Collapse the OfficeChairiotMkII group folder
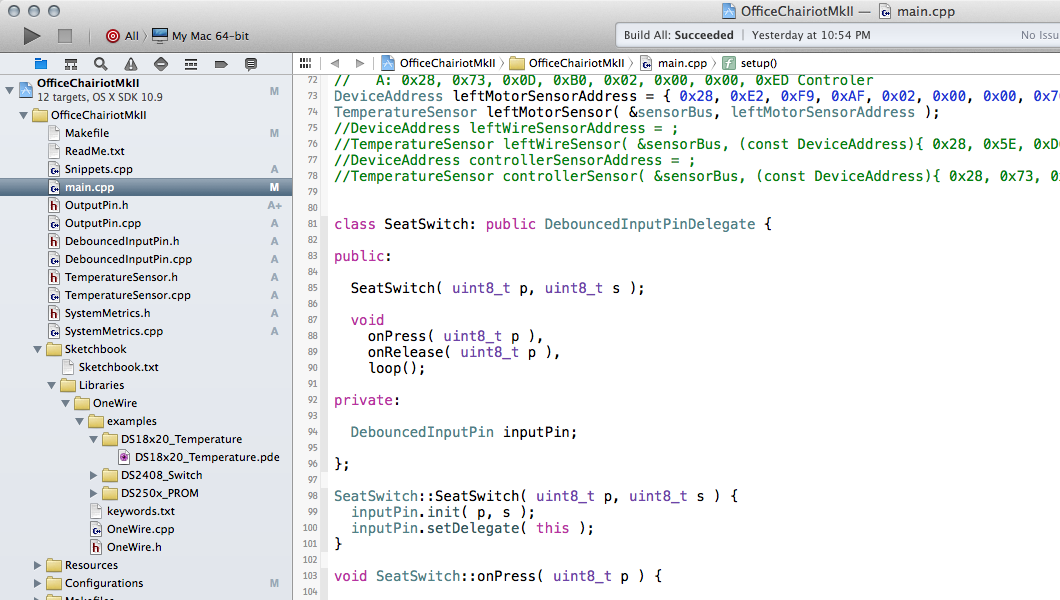 pos(24,115)
